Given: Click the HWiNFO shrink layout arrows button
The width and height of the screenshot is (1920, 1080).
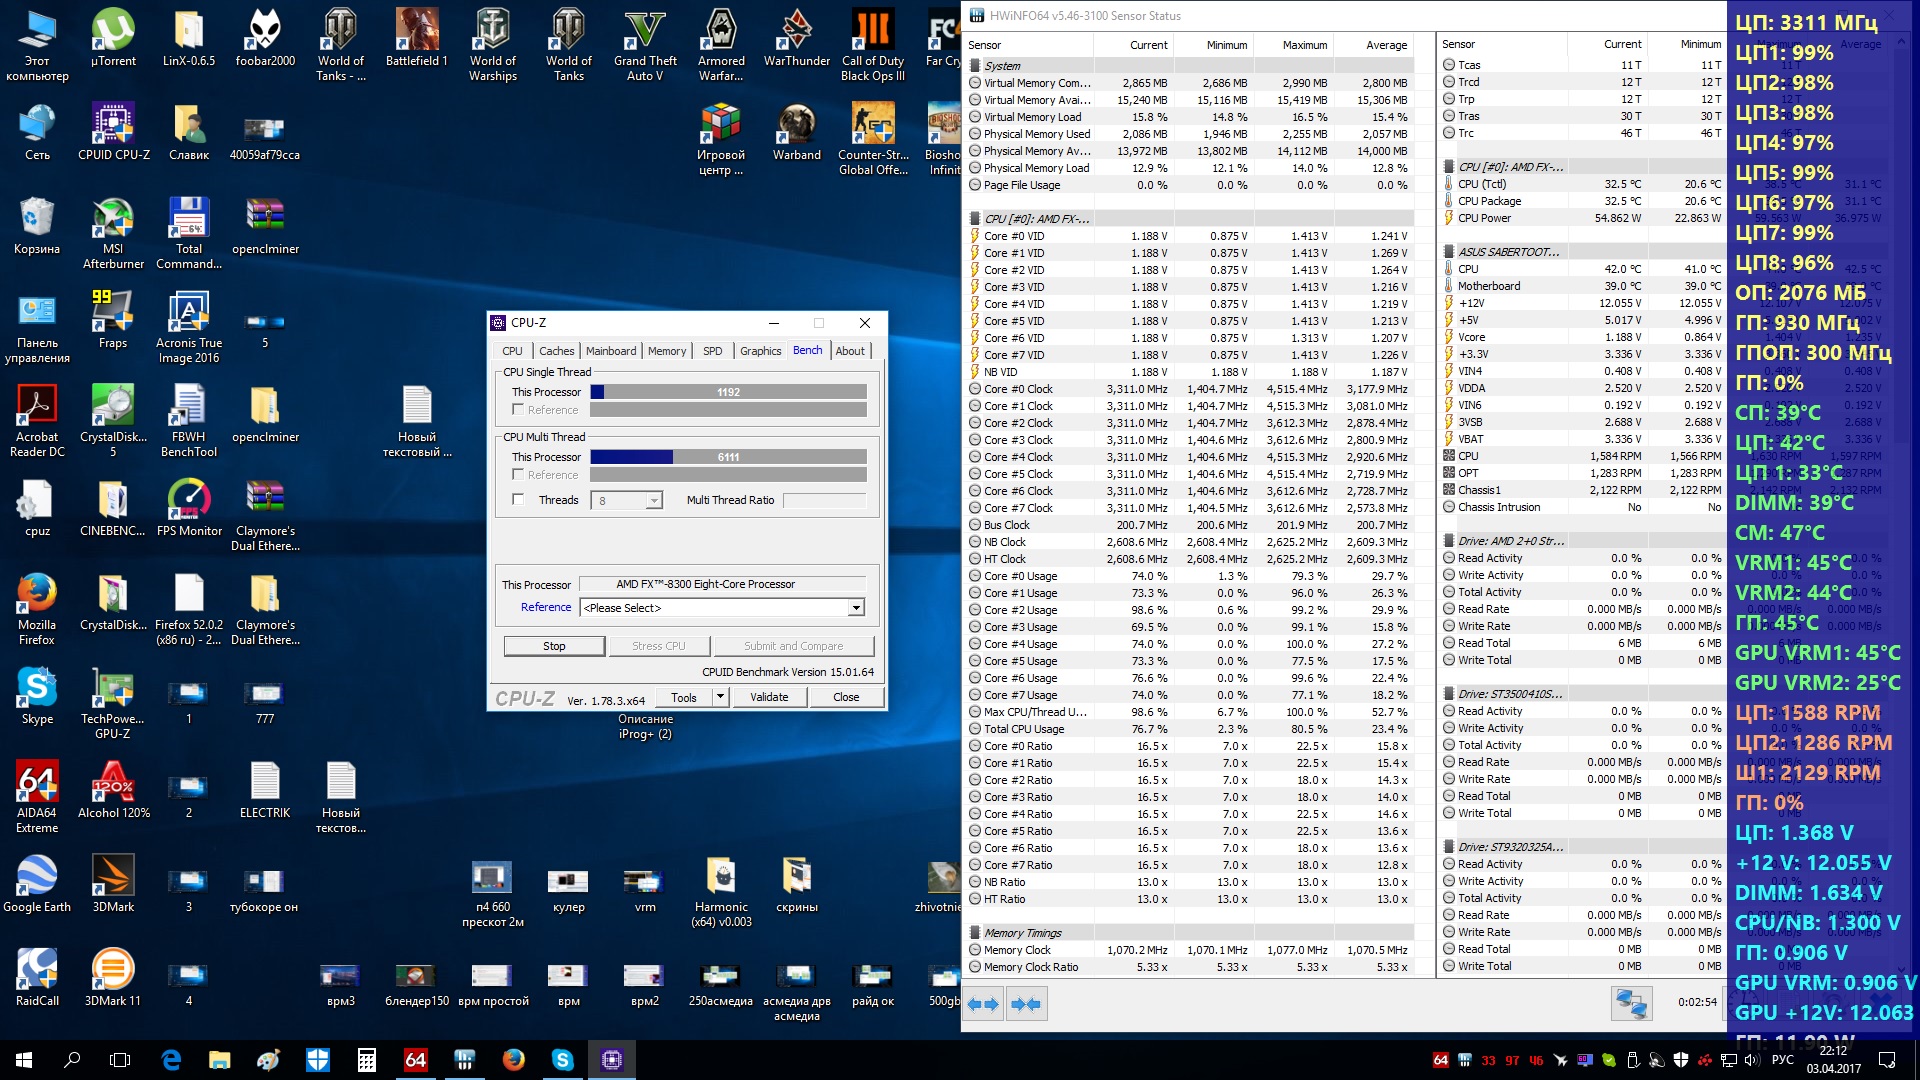Looking at the screenshot, I should pyautogui.click(x=1026, y=1004).
